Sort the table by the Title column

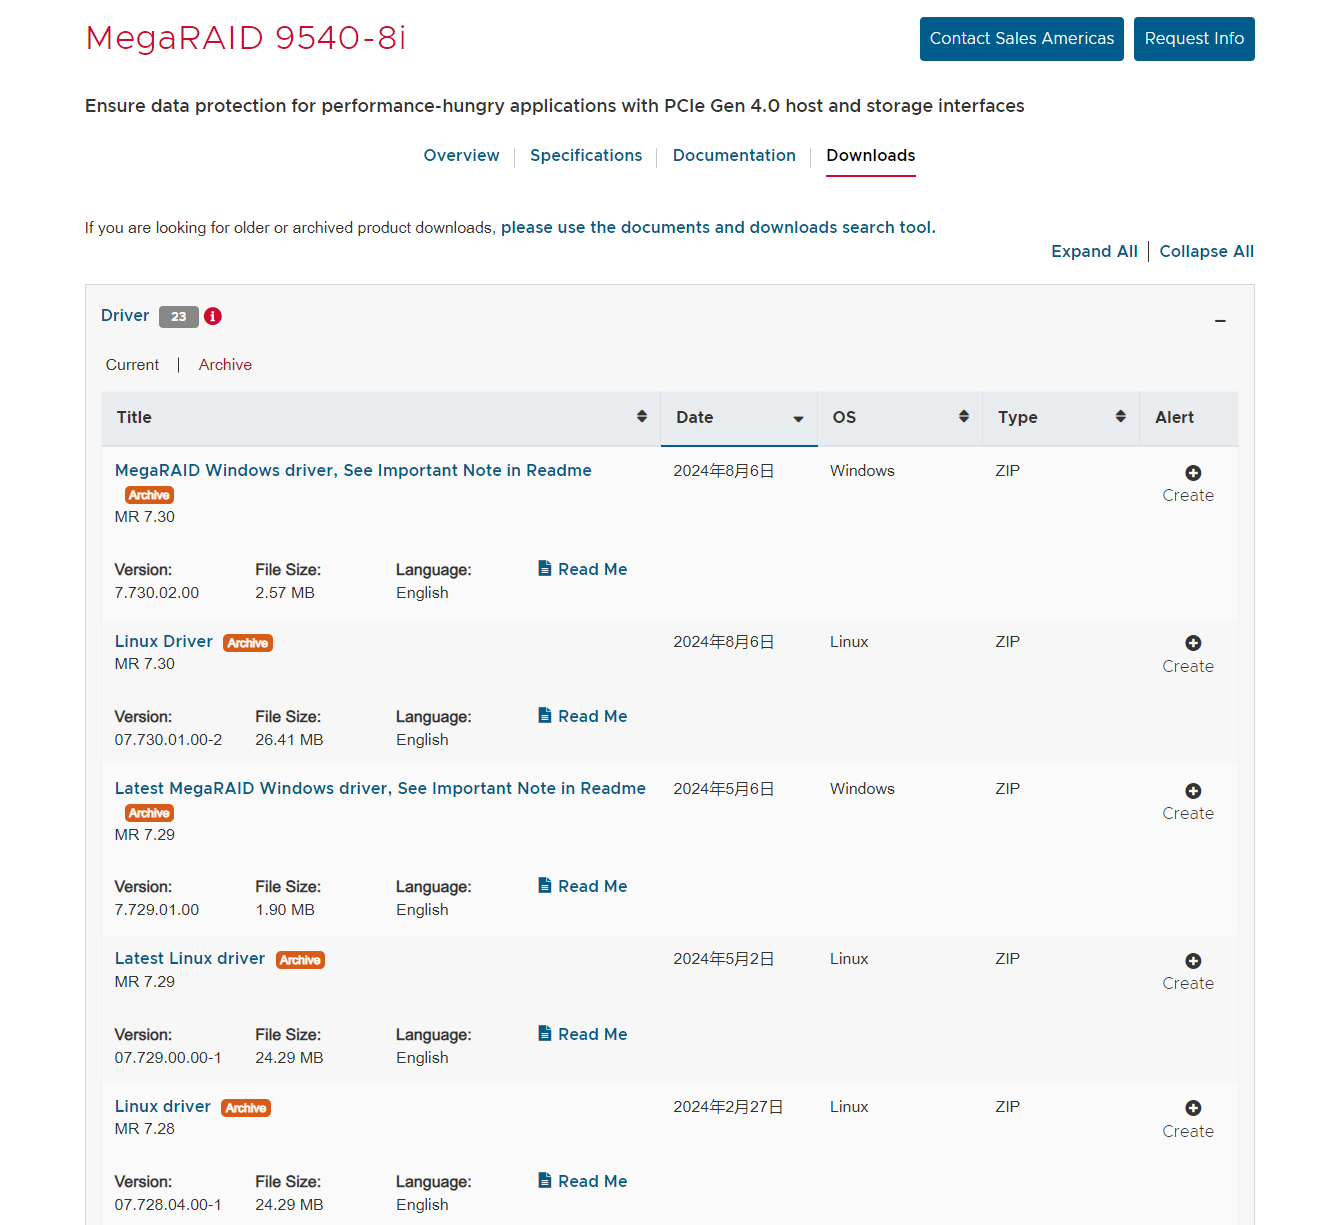point(642,417)
